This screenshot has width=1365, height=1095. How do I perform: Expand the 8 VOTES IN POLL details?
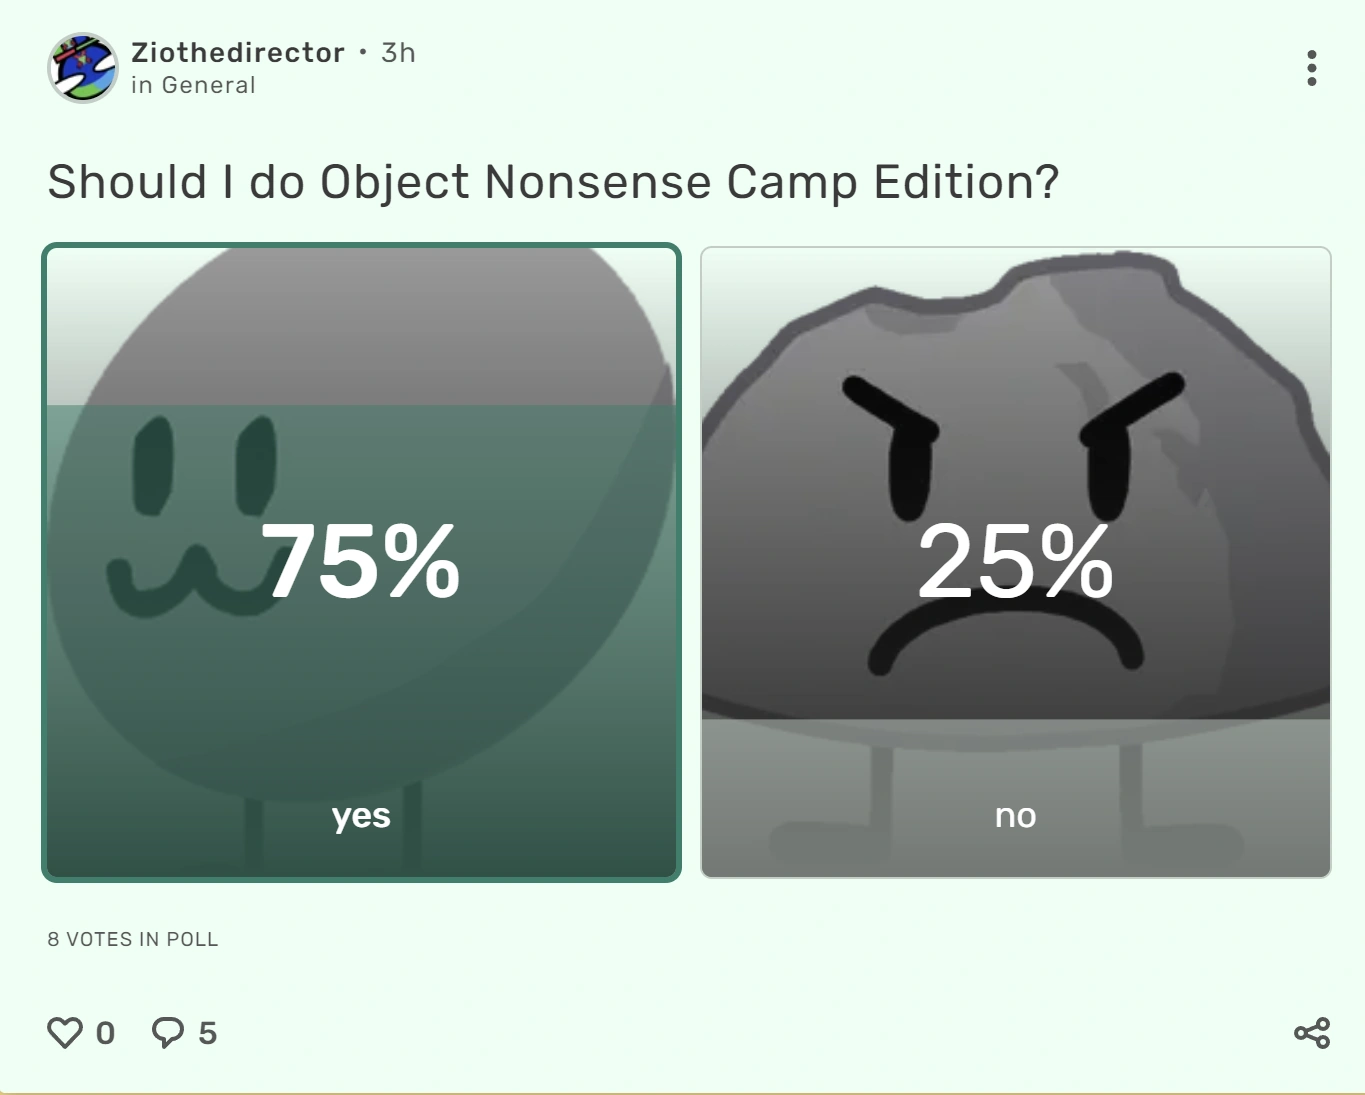coord(132,939)
